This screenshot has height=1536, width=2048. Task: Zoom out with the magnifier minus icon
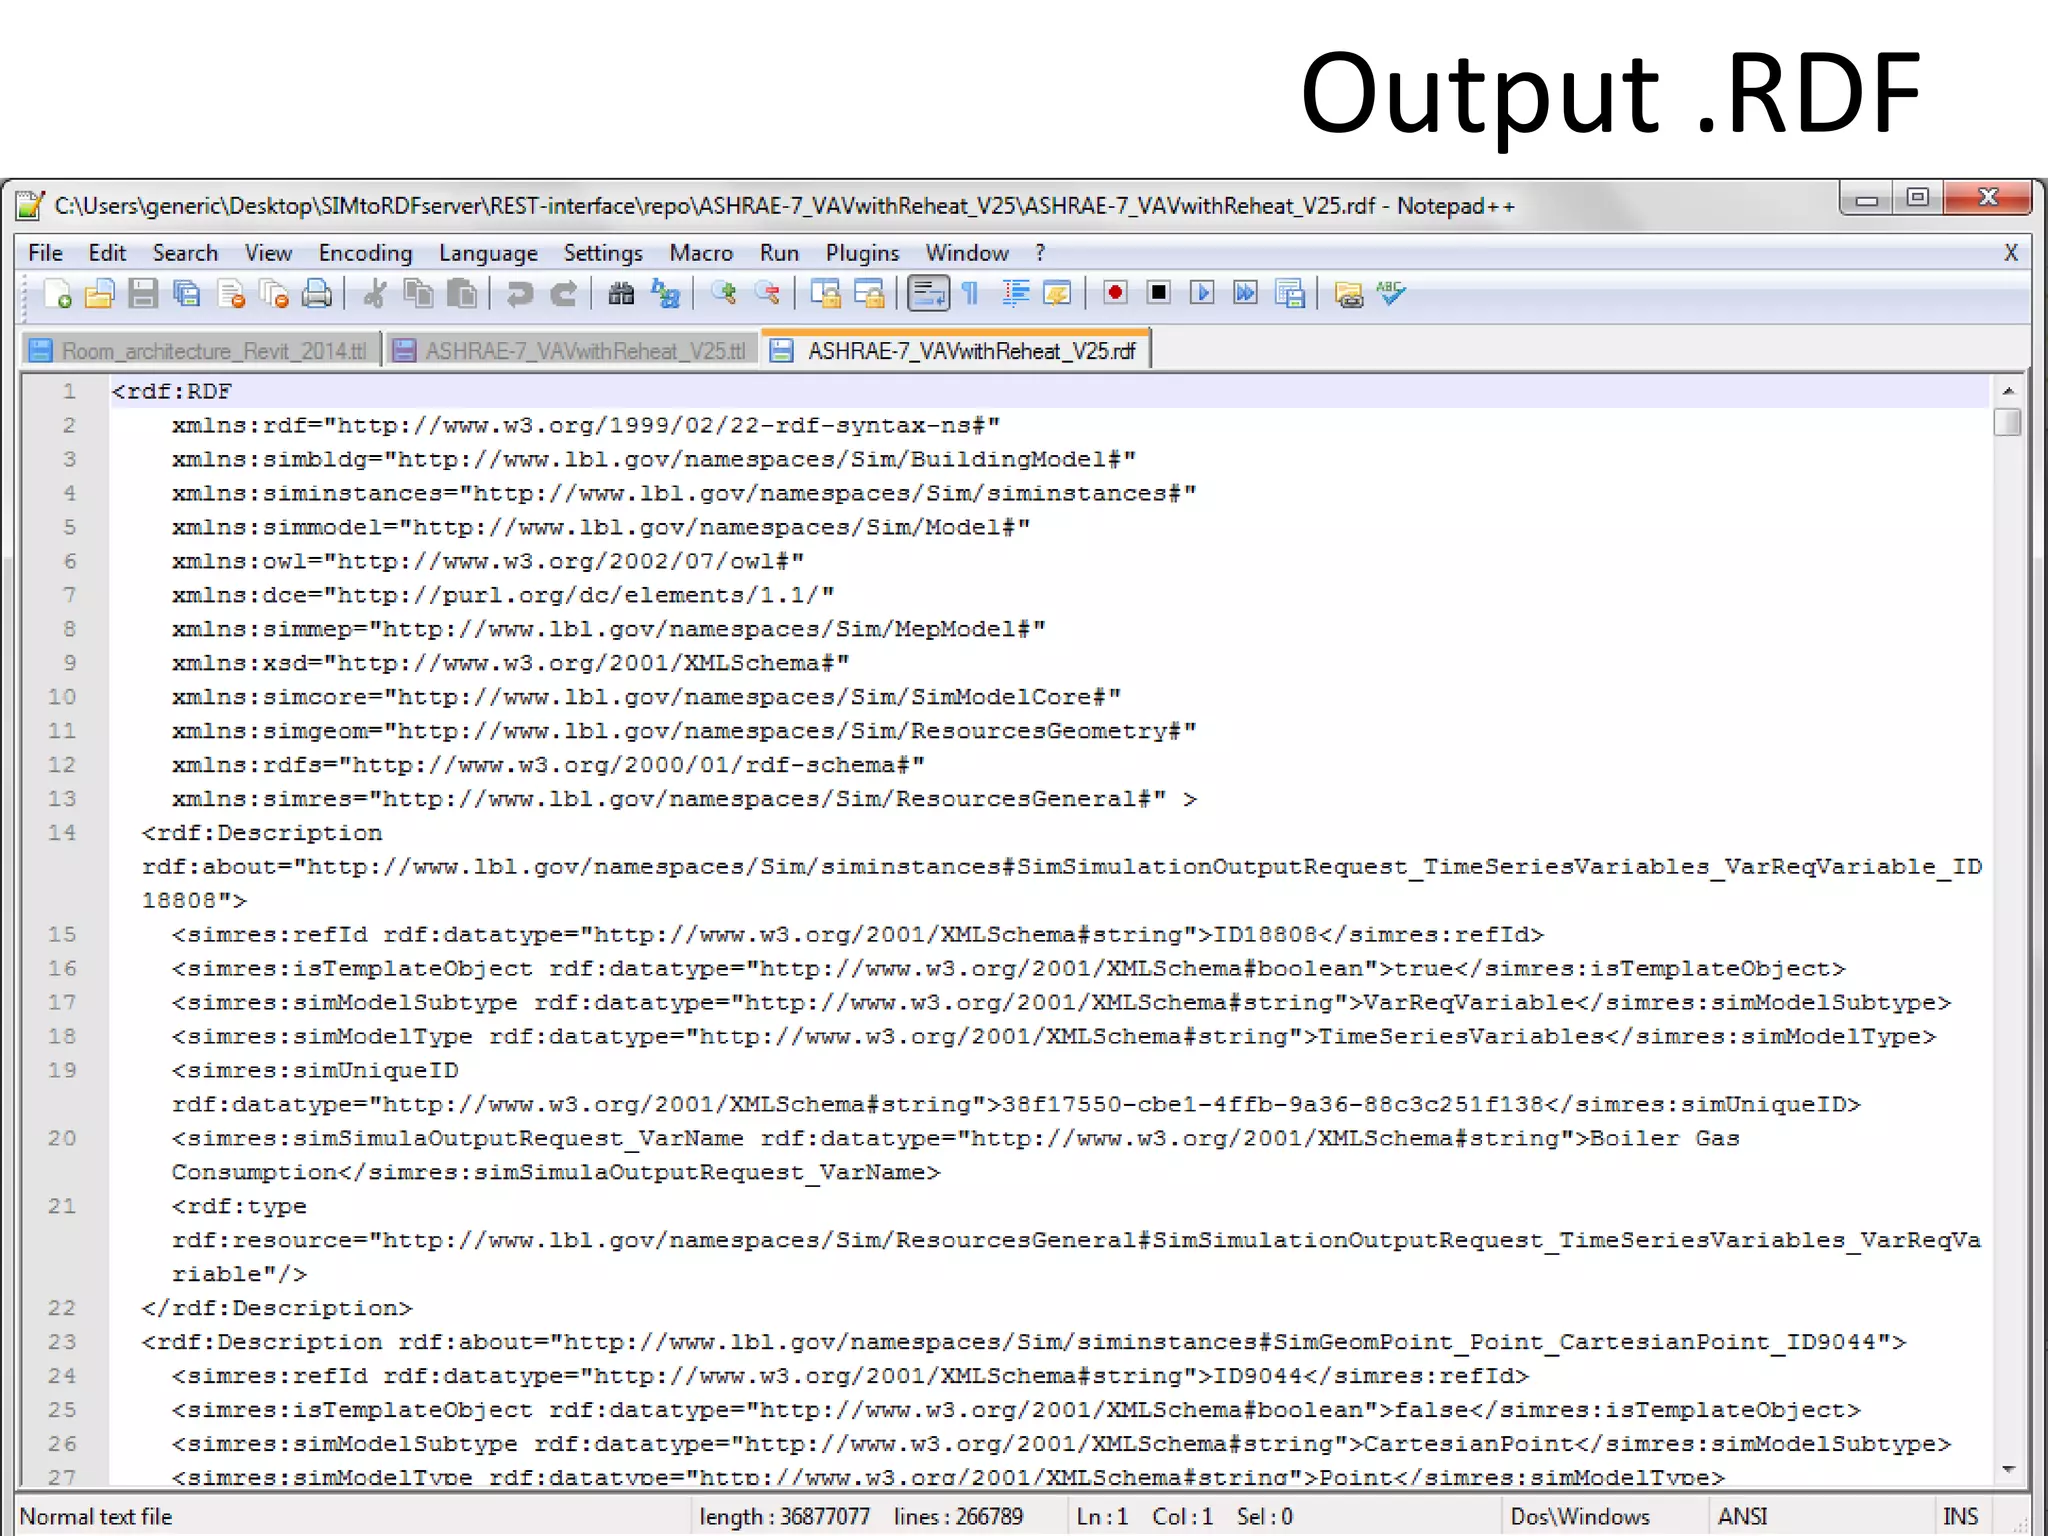click(767, 294)
